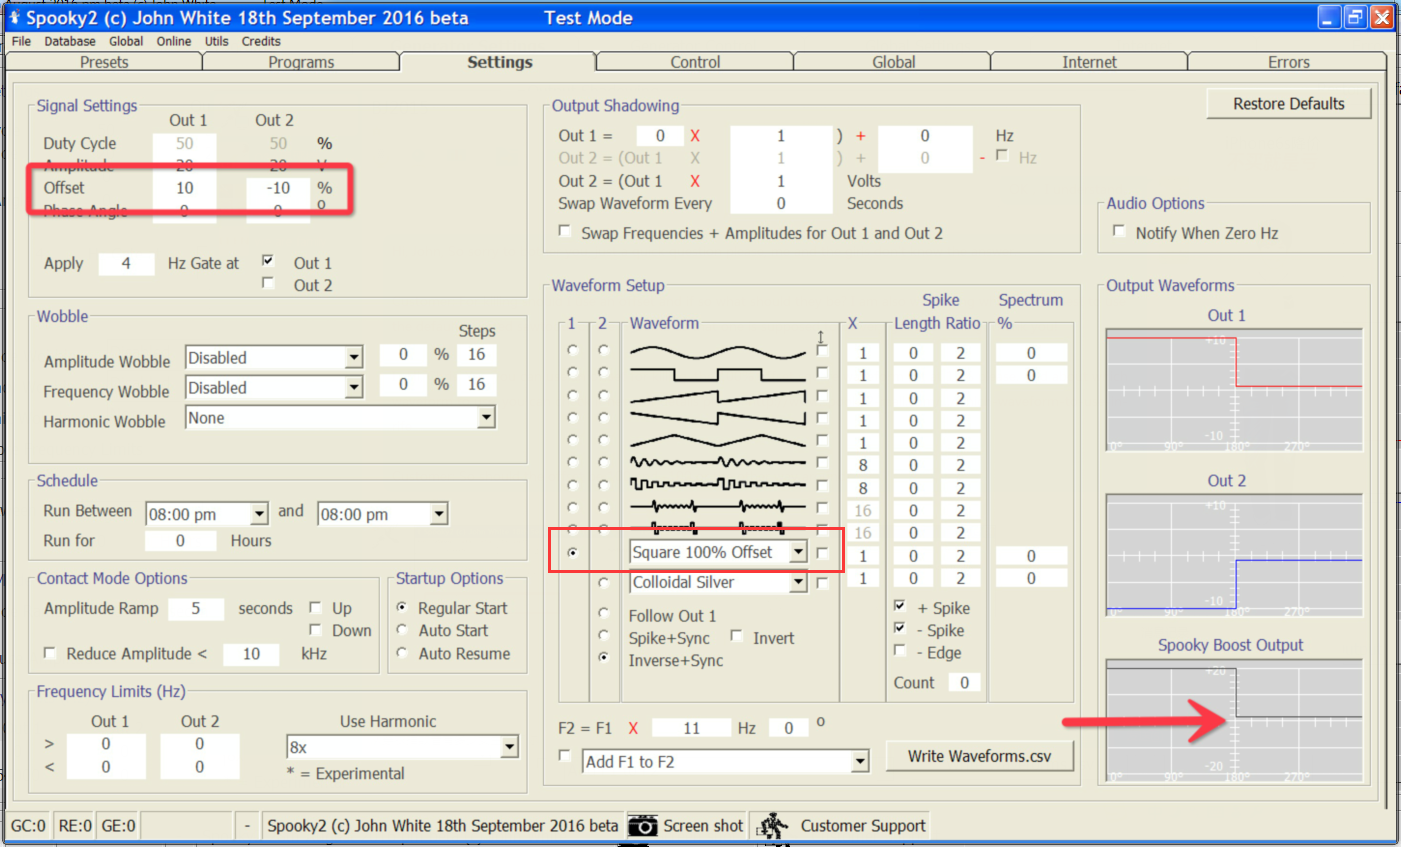
Task: Select the Spike+Sync radio button
Action: coord(603,635)
